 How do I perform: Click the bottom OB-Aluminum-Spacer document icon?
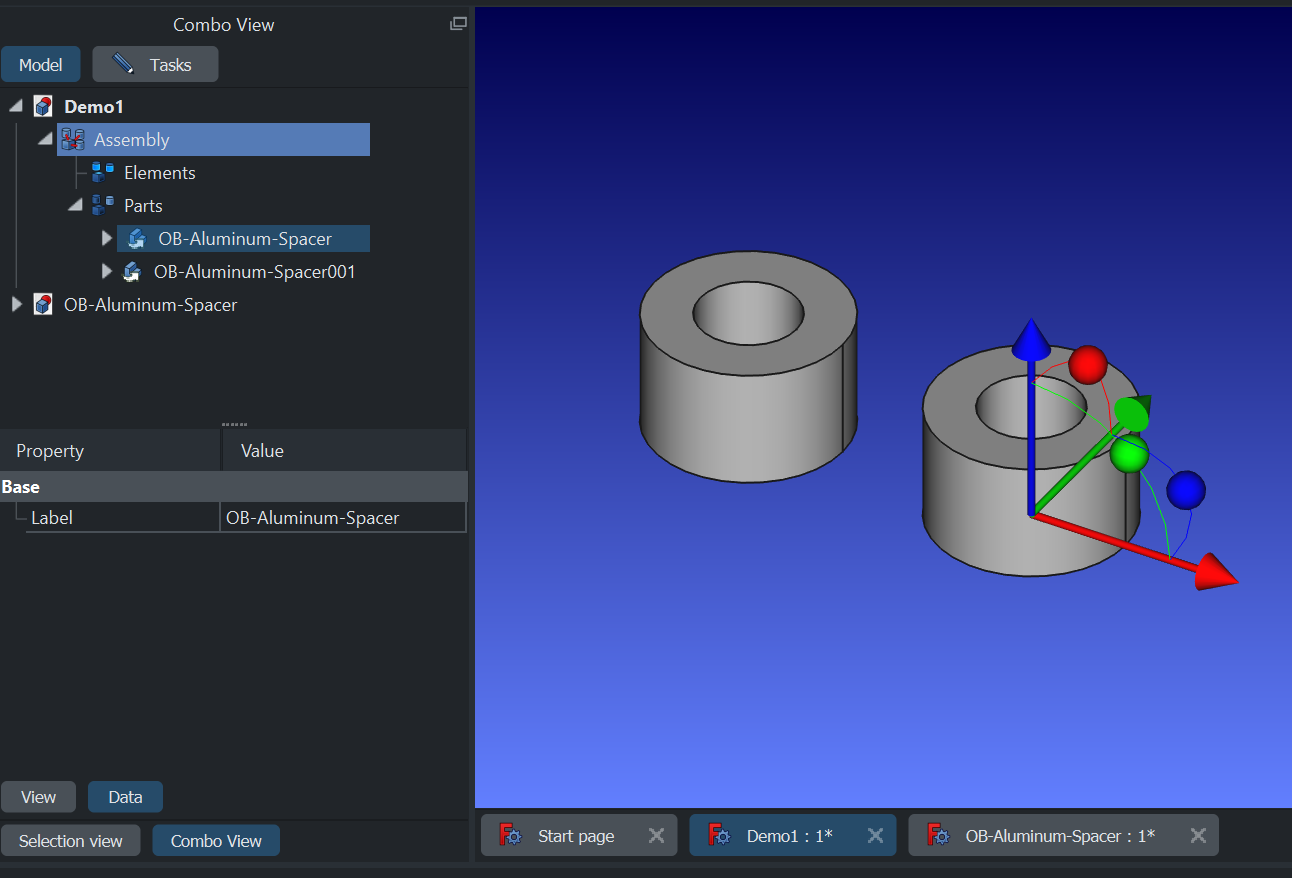(x=43, y=304)
